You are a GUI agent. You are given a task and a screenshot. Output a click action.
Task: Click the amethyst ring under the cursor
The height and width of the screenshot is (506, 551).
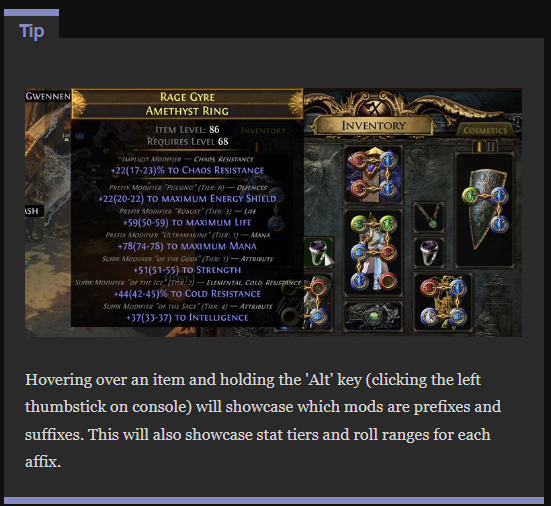point(318,252)
